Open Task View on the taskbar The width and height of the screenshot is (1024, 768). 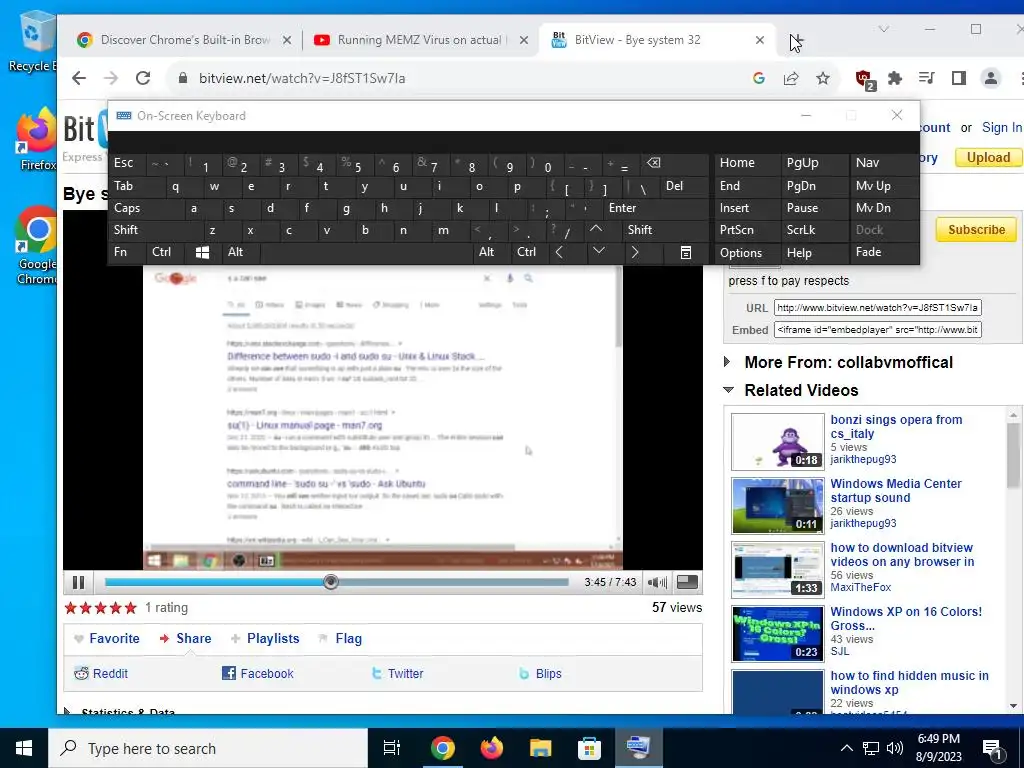click(392, 748)
